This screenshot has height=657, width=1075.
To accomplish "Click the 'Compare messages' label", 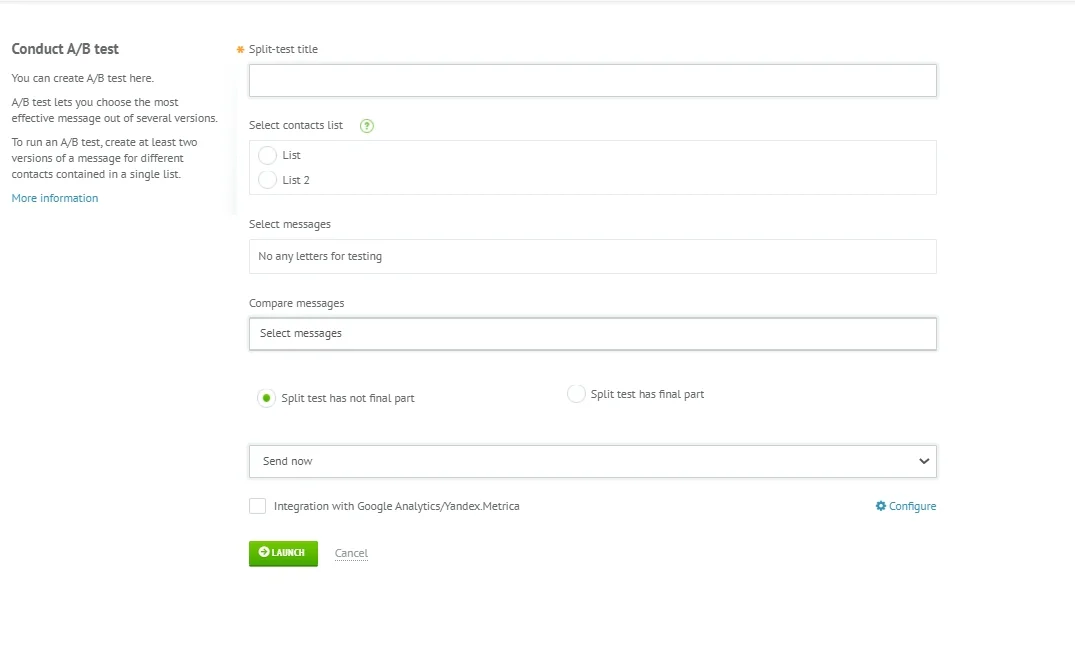I will coord(296,302).
